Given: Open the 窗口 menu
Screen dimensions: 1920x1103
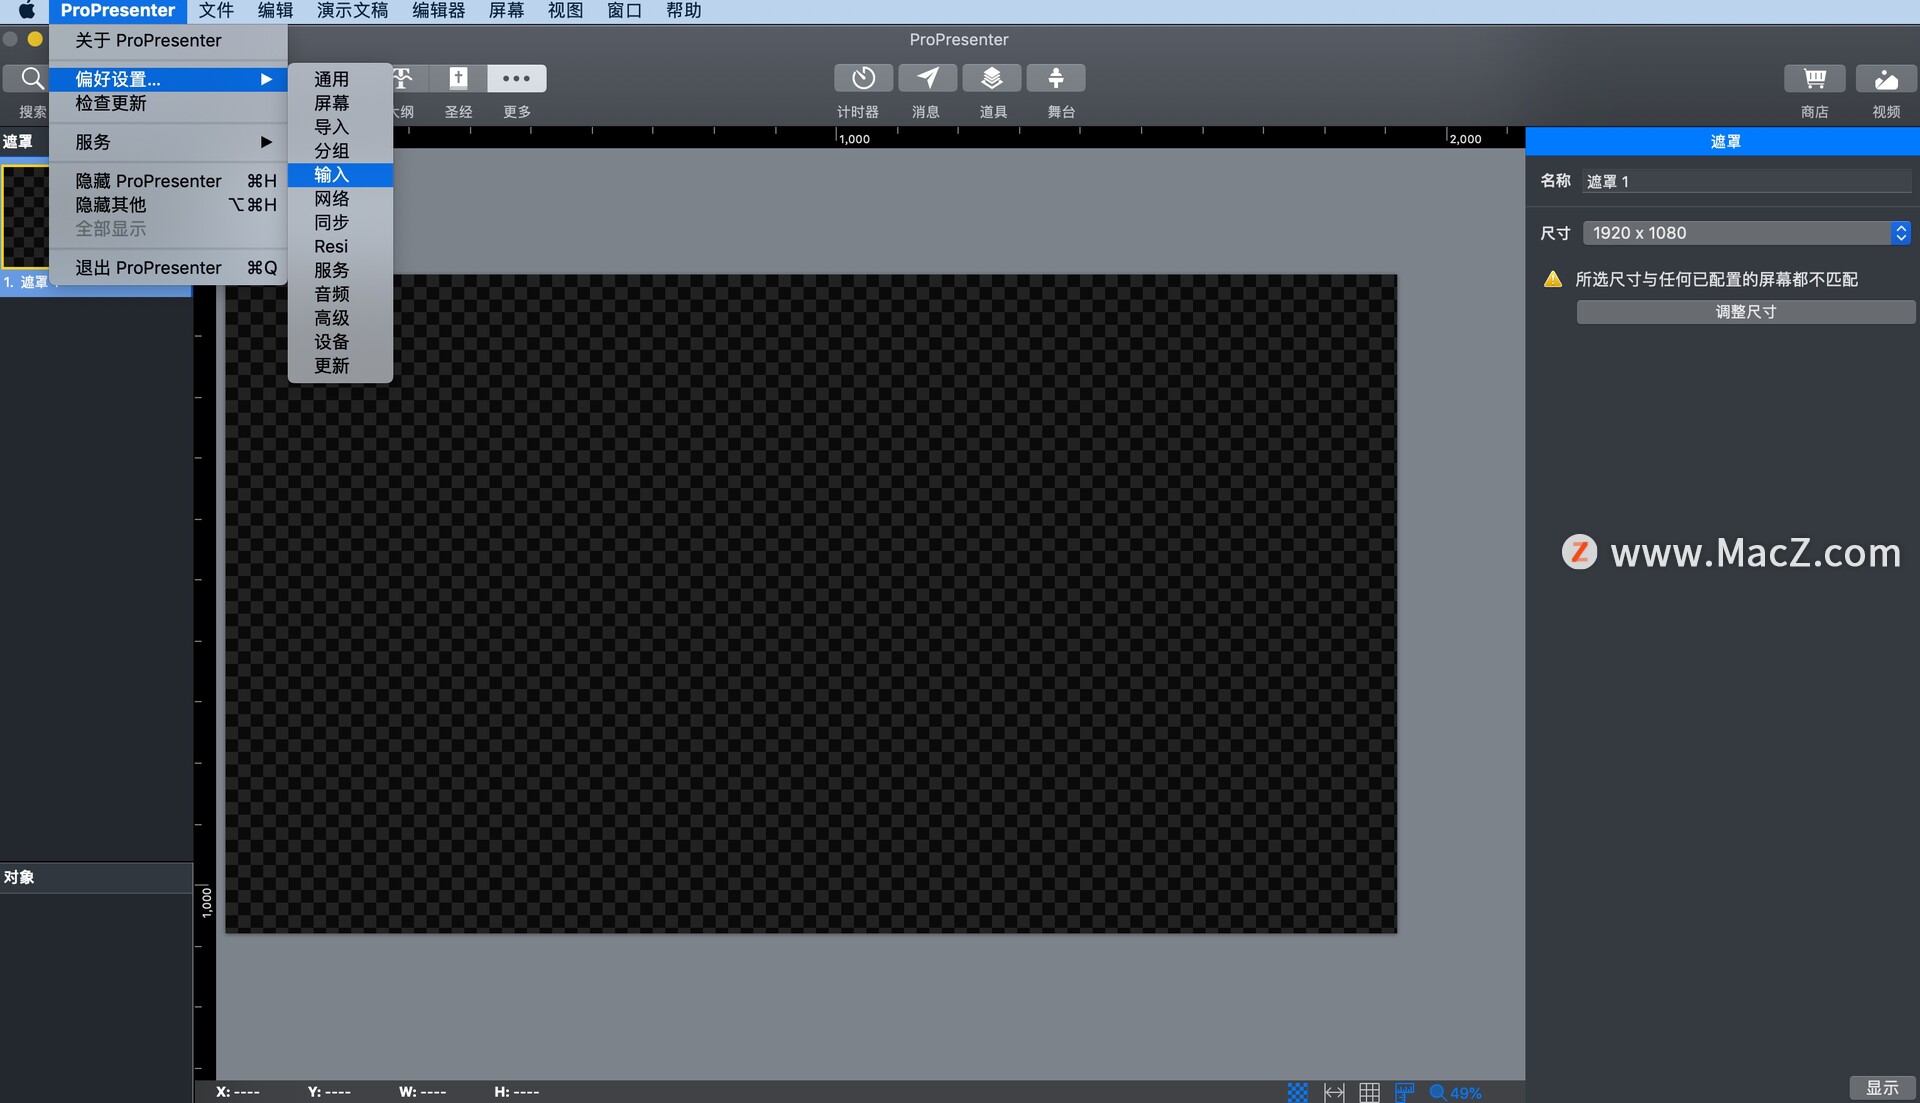Looking at the screenshot, I should pyautogui.click(x=624, y=11).
